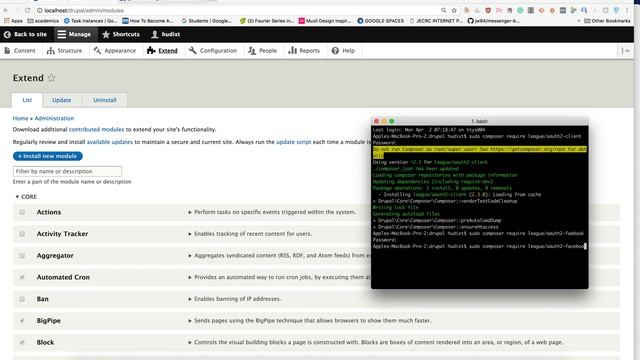Image resolution: width=640 pixels, height=360 pixels.
Task: Enable the Actions module checkbox
Action: tap(22, 212)
